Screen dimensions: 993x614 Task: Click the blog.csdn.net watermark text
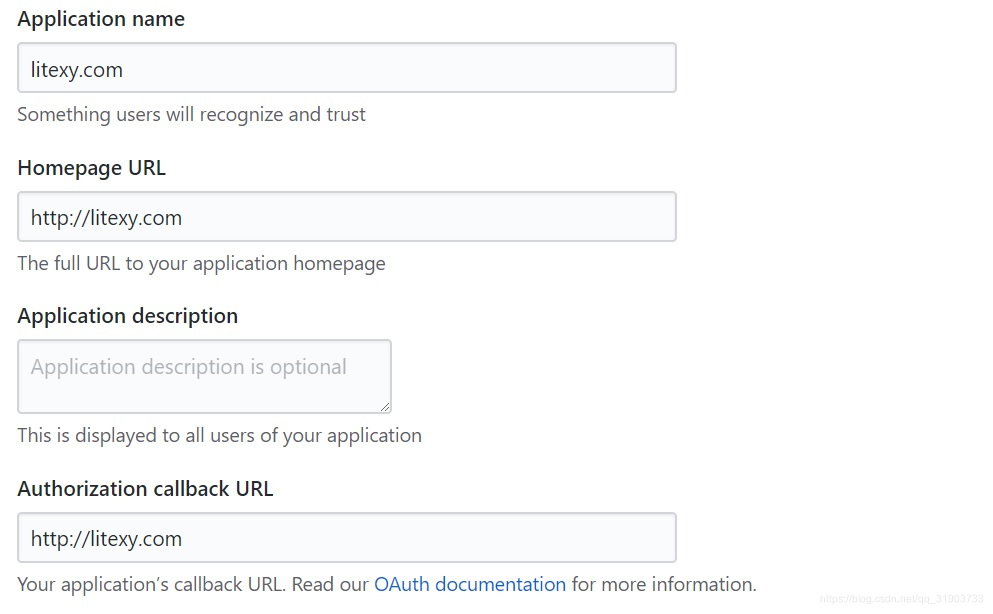(901, 600)
